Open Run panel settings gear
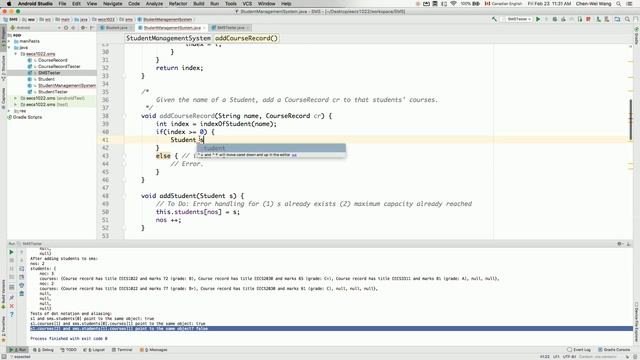Screen dimensions: 640x360 point(620,244)
